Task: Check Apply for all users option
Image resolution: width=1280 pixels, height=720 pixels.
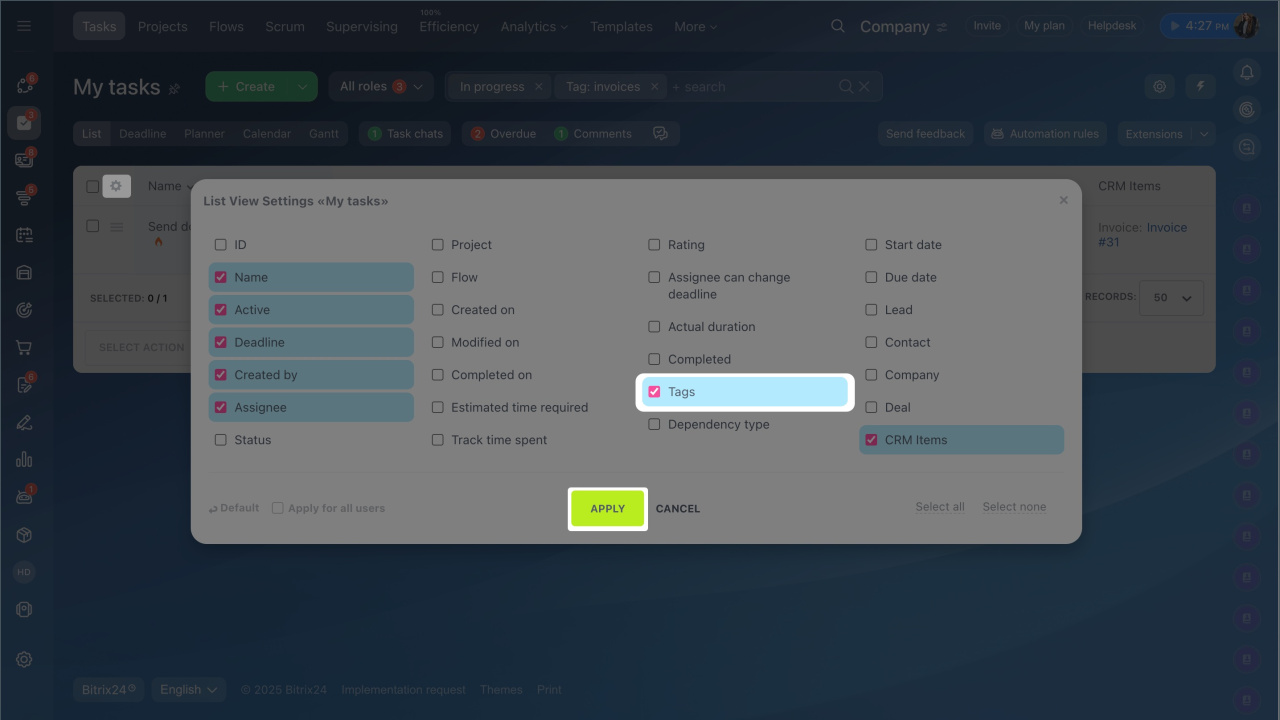Action: [x=278, y=508]
